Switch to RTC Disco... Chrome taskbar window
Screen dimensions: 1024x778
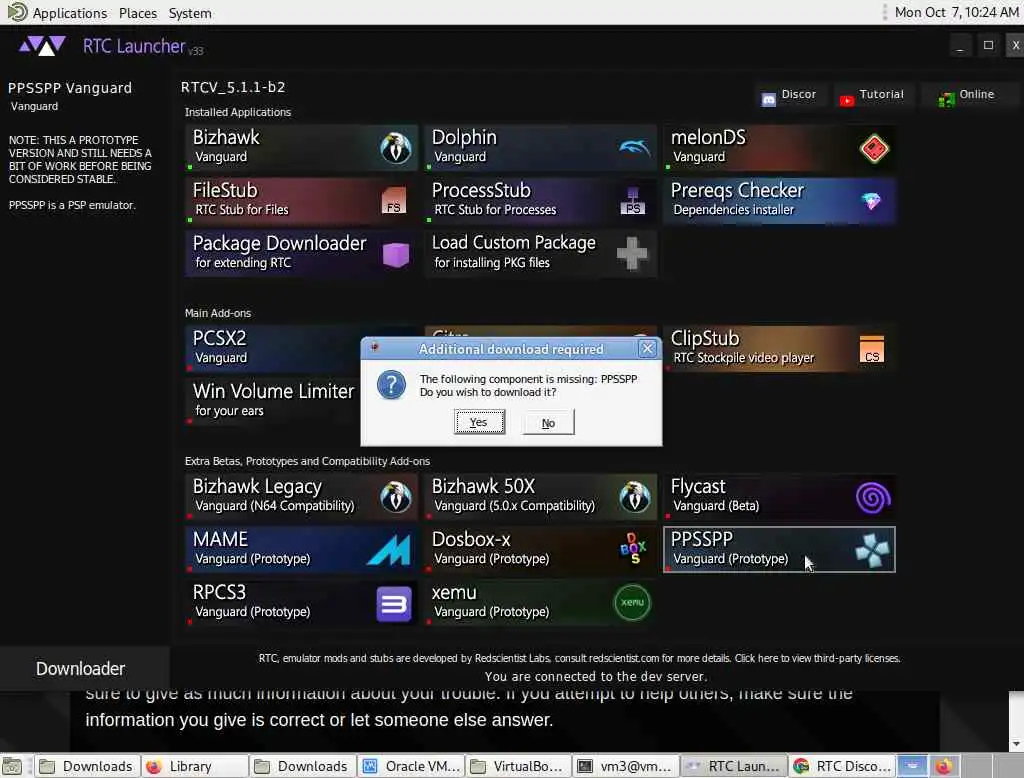[842, 766]
